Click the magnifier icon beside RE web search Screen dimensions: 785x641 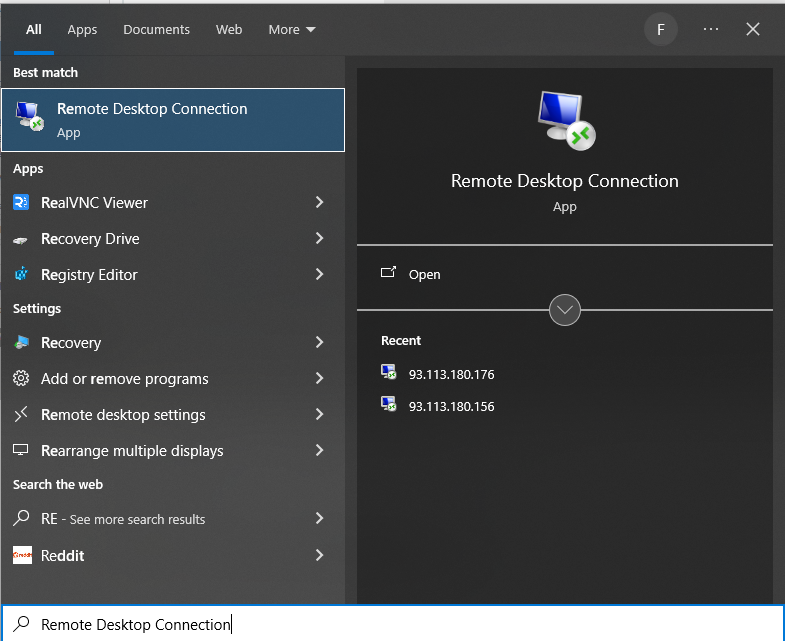coord(21,518)
